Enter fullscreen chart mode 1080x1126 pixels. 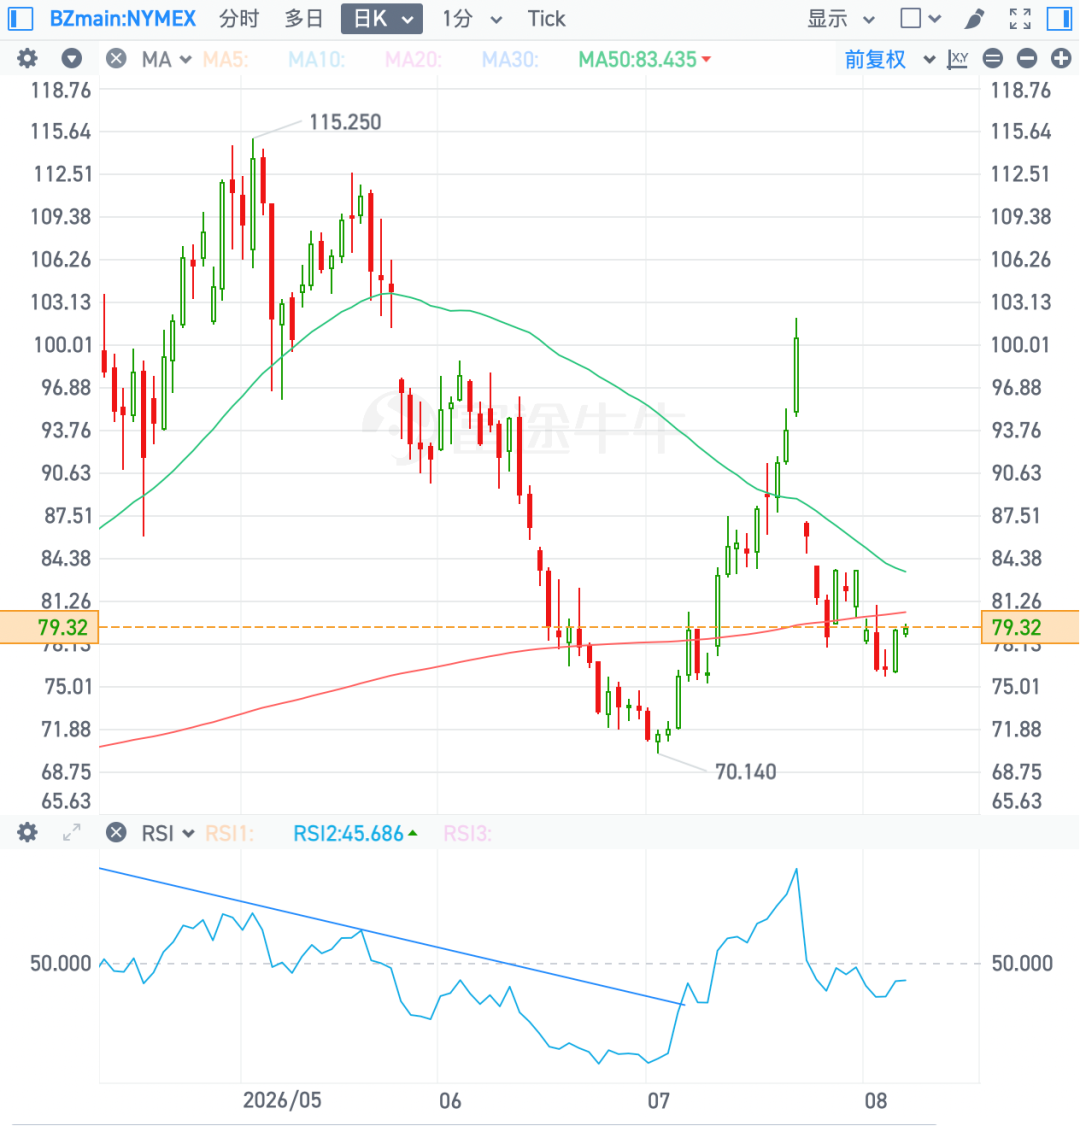tap(1020, 19)
